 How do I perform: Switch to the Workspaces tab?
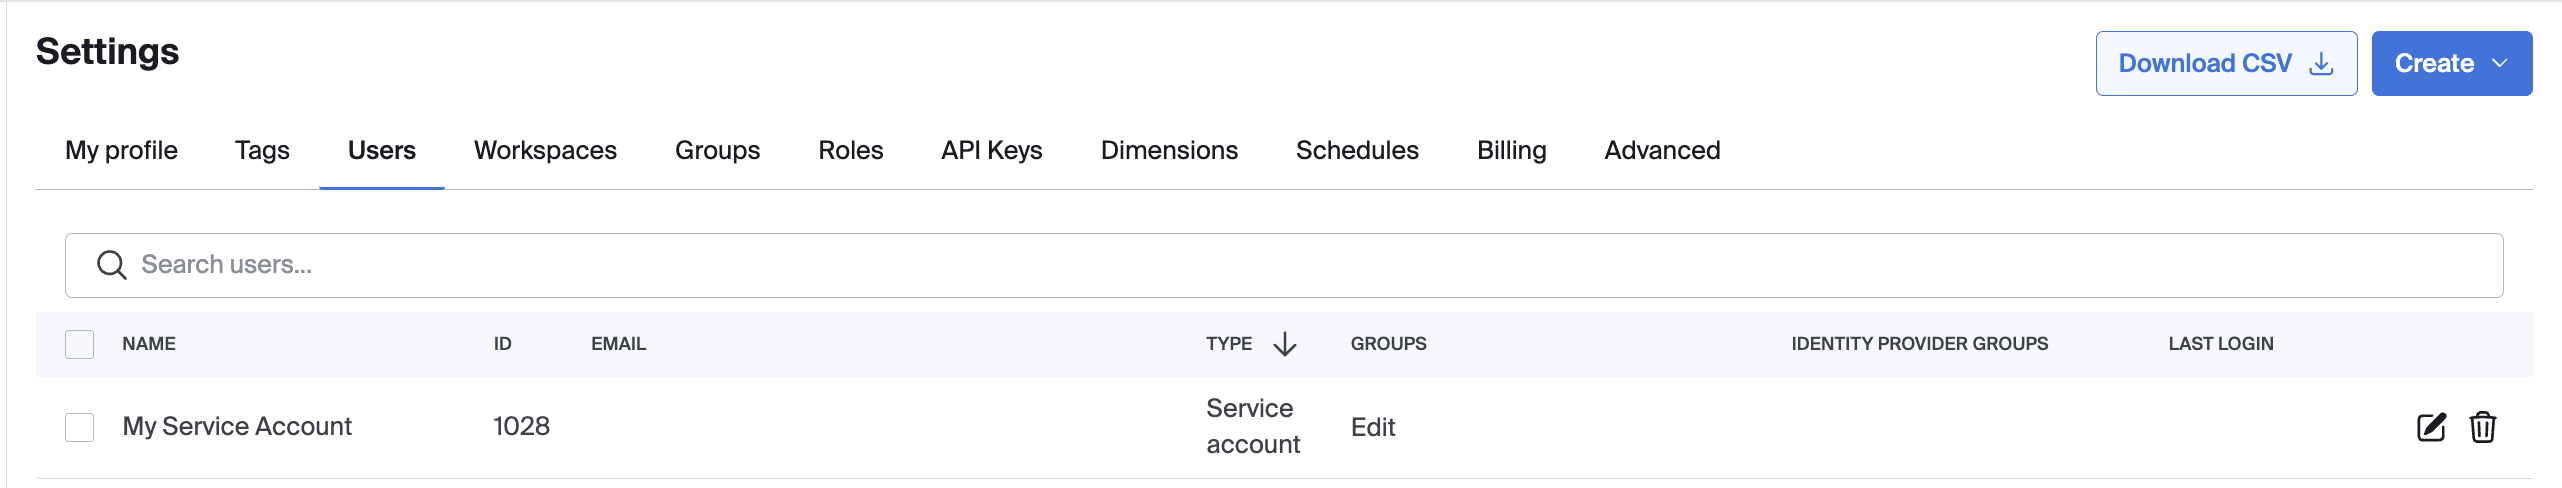(x=545, y=150)
